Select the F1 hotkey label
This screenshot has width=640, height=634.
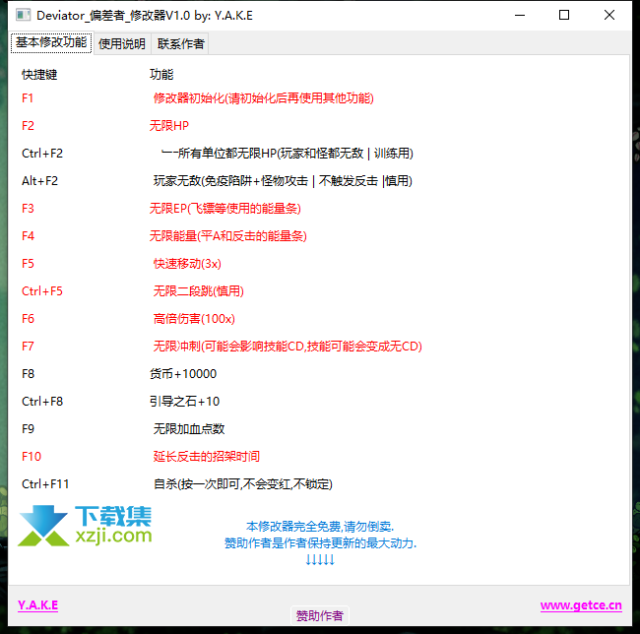click(27, 98)
